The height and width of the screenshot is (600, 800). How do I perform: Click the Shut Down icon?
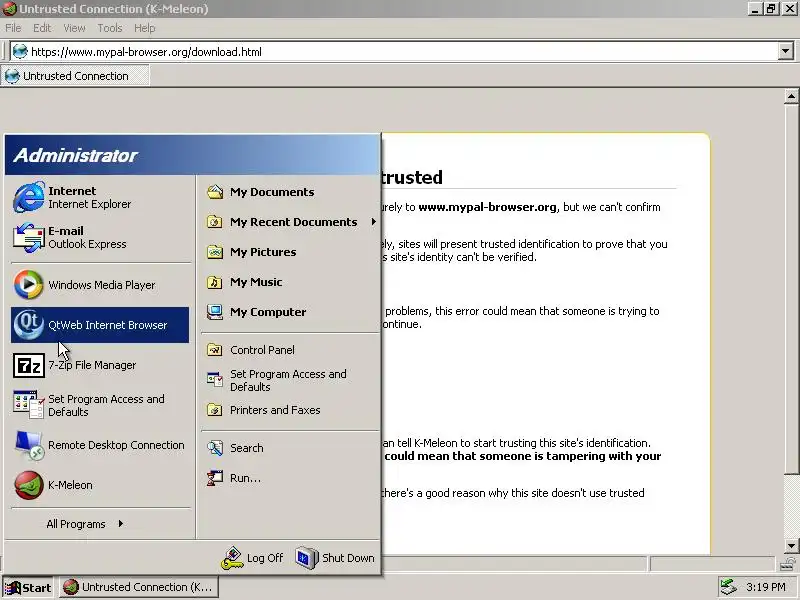[307, 558]
